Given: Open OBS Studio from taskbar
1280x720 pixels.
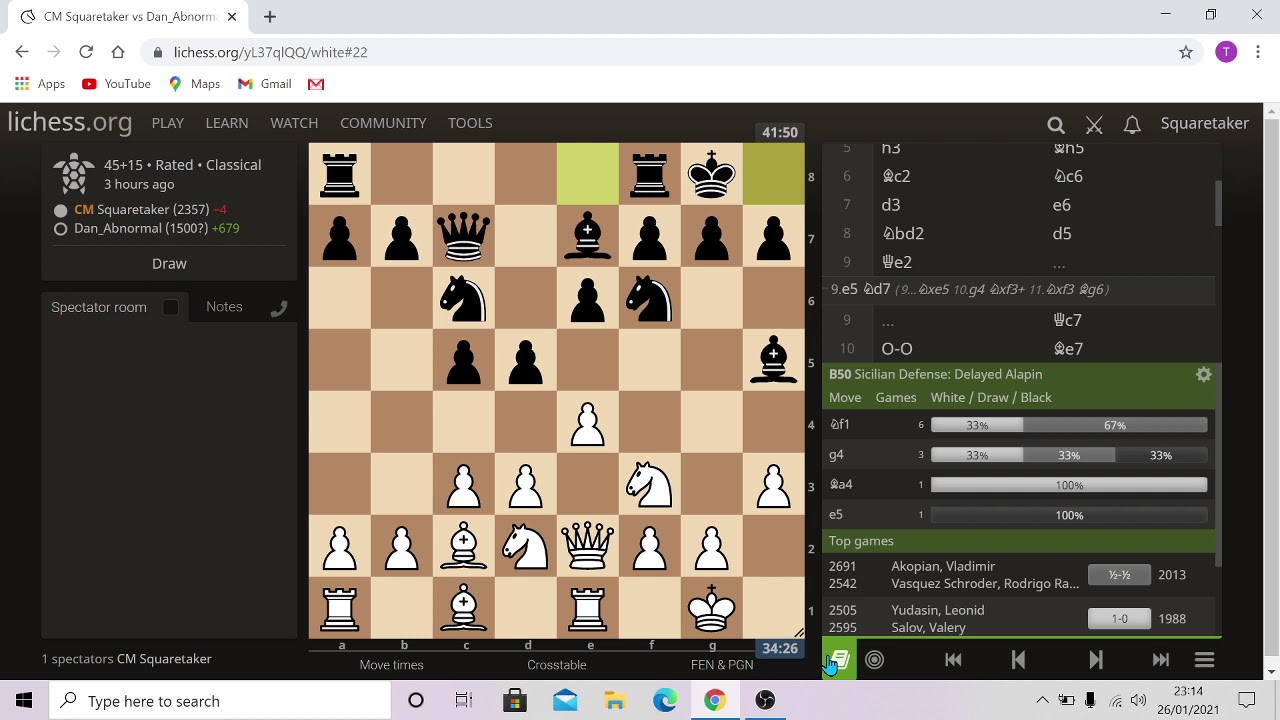Looking at the screenshot, I should point(765,701).
